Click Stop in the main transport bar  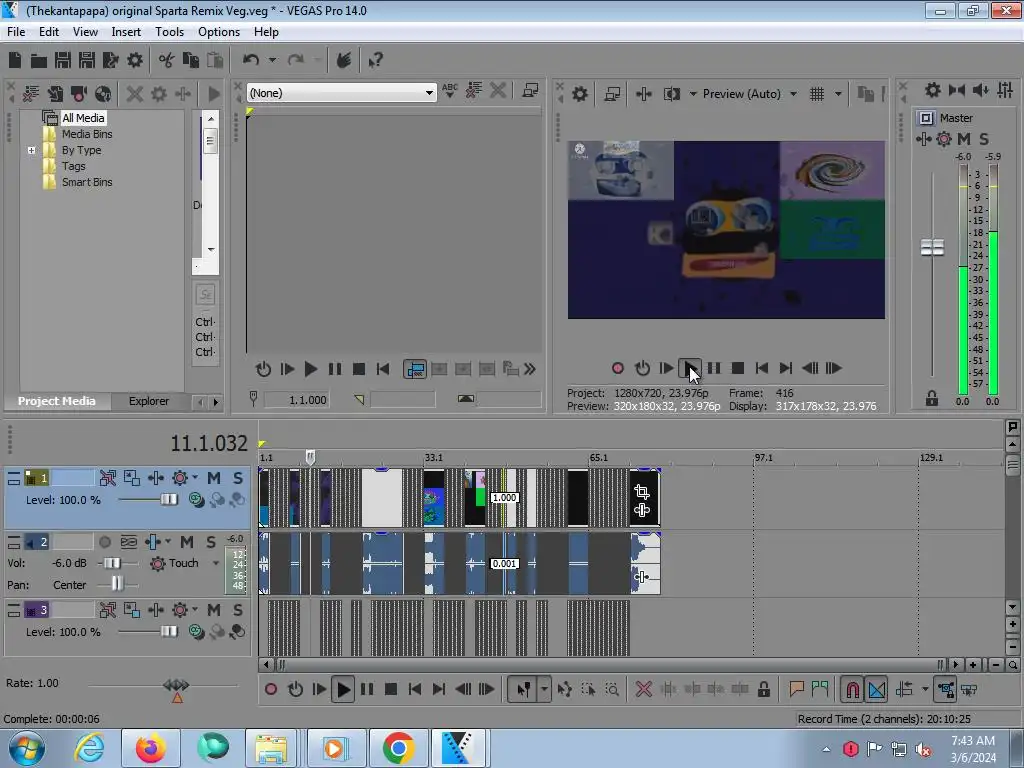click(391, 690)
